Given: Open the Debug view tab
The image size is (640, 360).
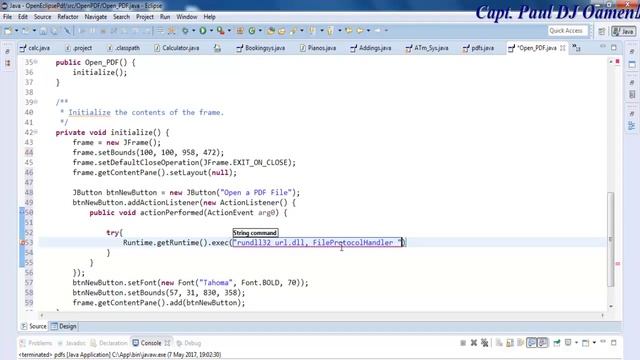Looking at the screenshot, I should pos(189,343).
